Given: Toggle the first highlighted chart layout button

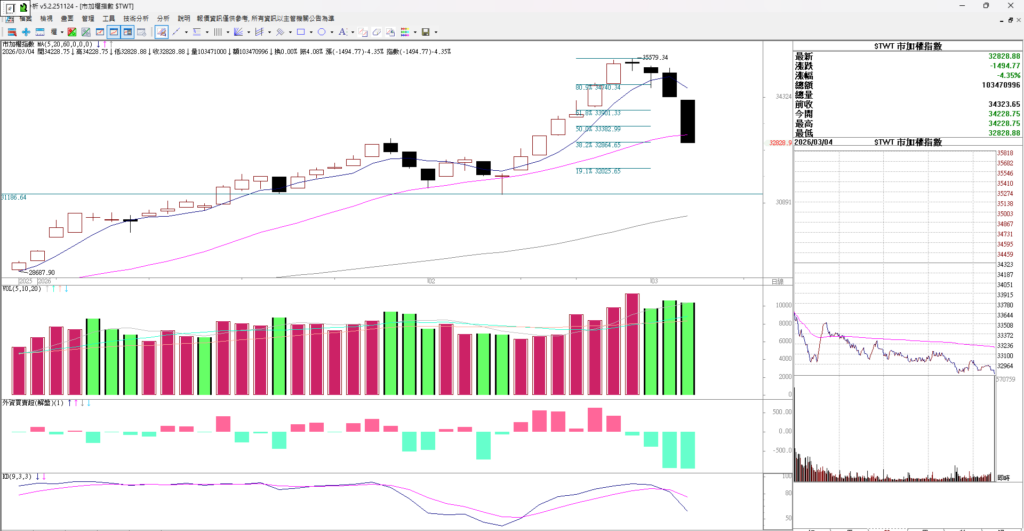Looking at the screenshot, I should 114,32.
